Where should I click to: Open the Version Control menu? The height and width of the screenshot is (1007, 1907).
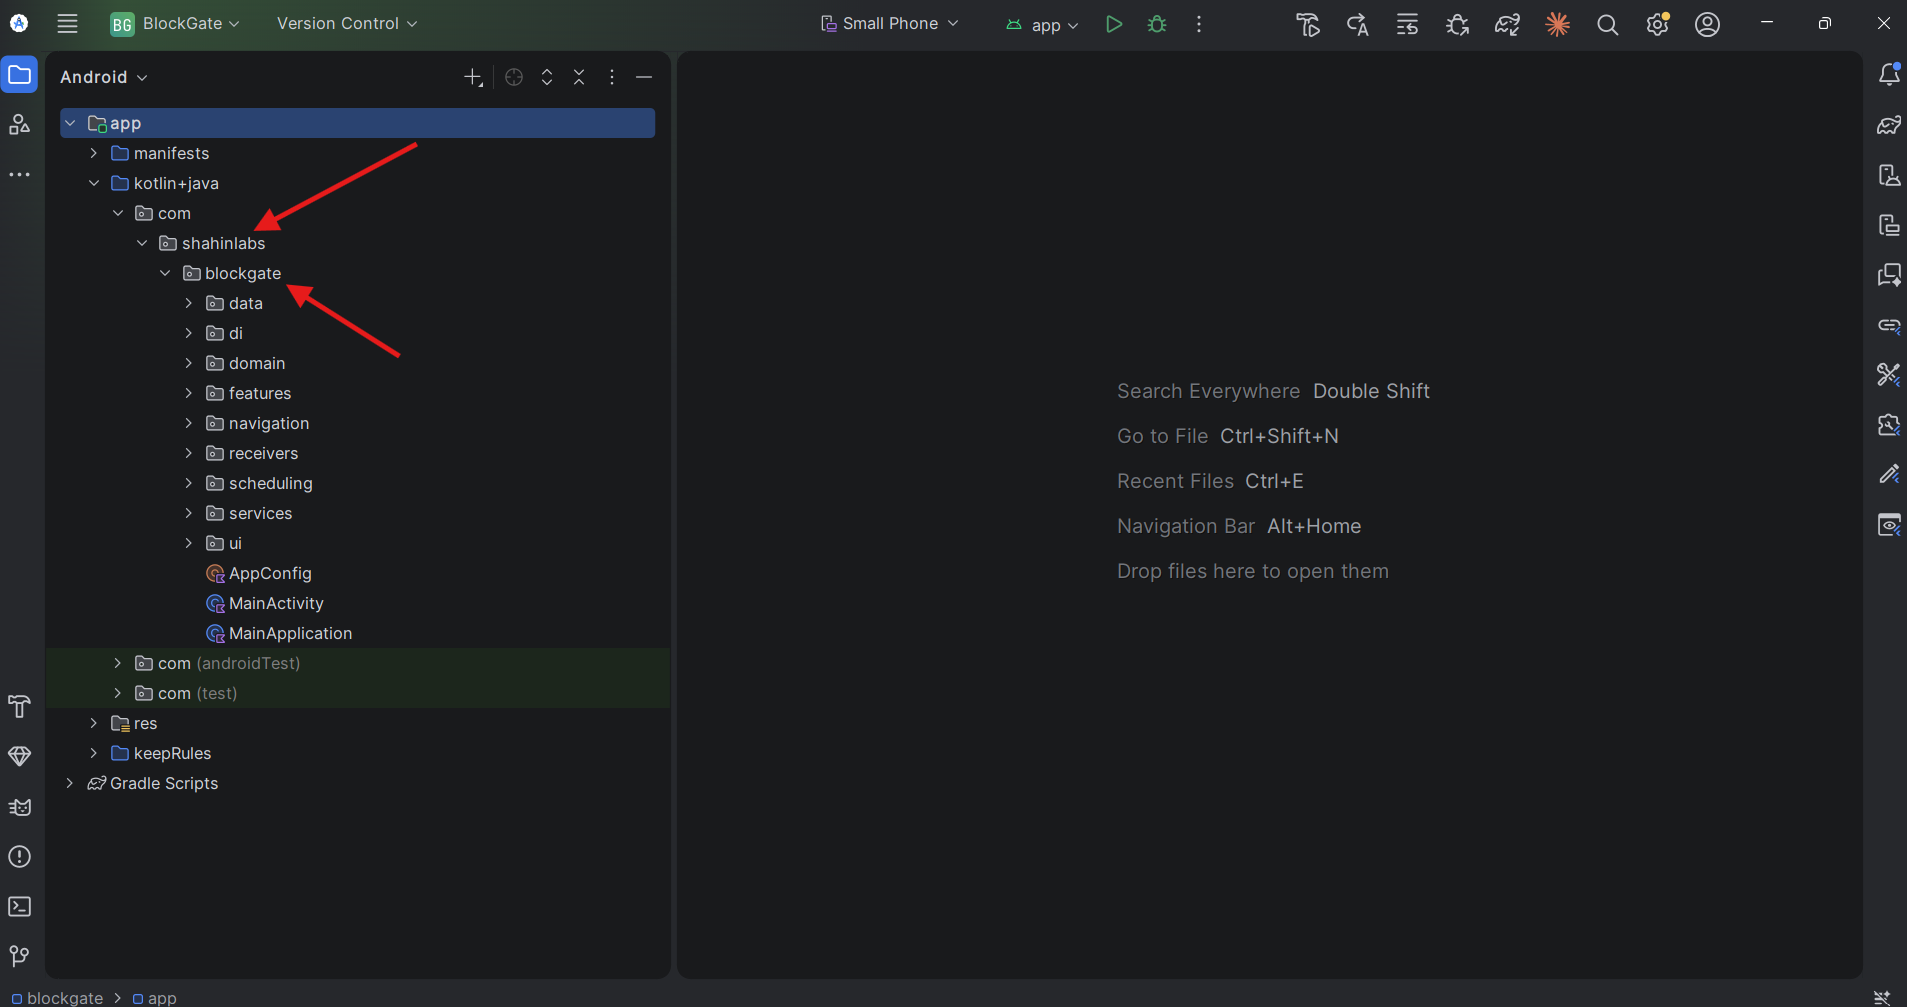[347, 24]
